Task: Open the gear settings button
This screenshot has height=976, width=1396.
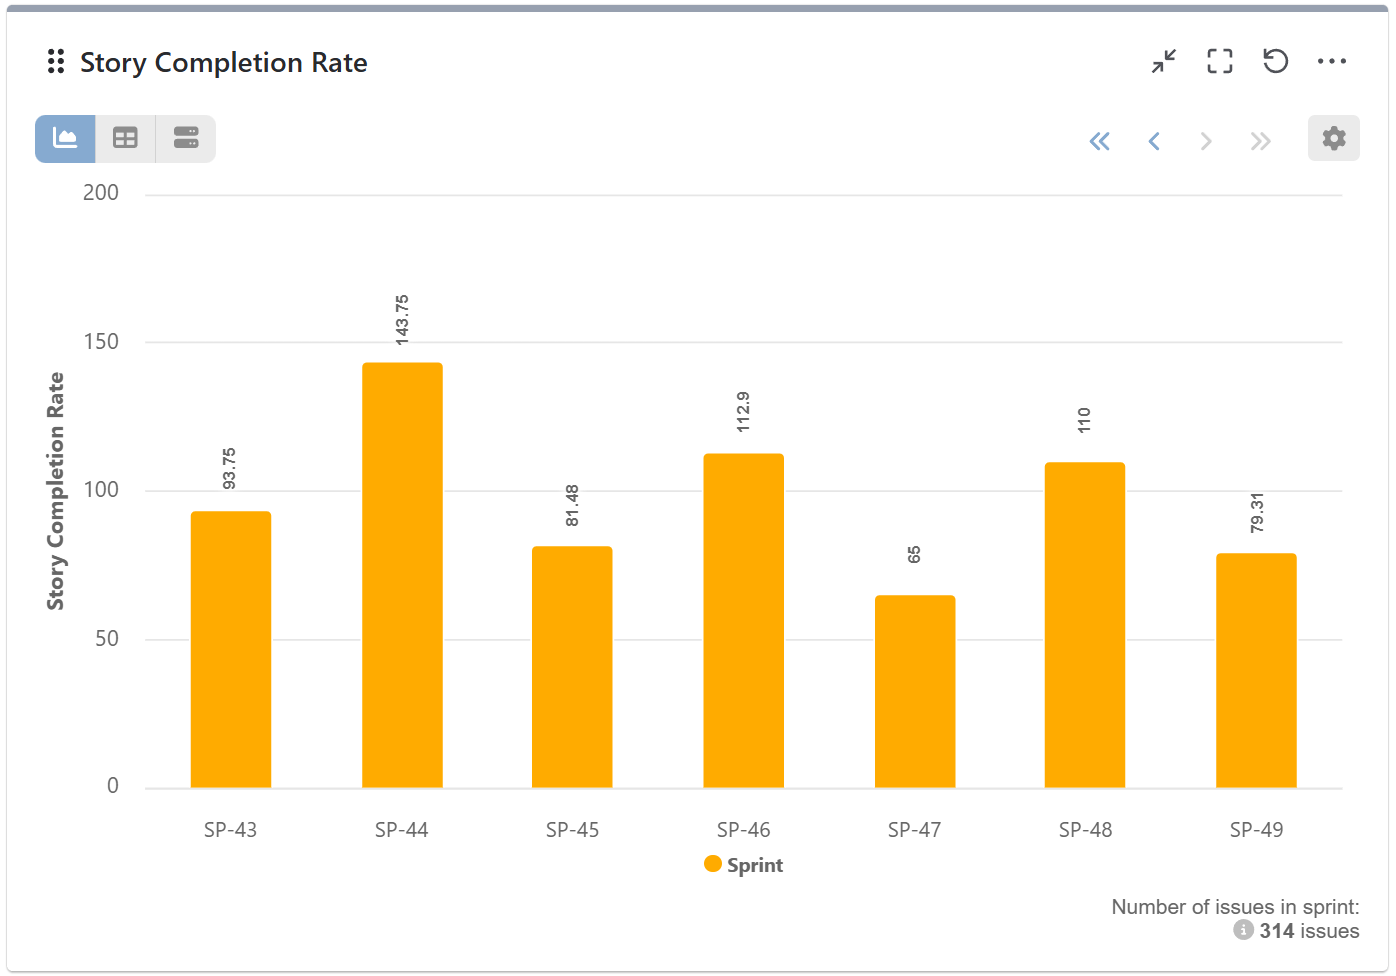Action: click(1333, 138)
